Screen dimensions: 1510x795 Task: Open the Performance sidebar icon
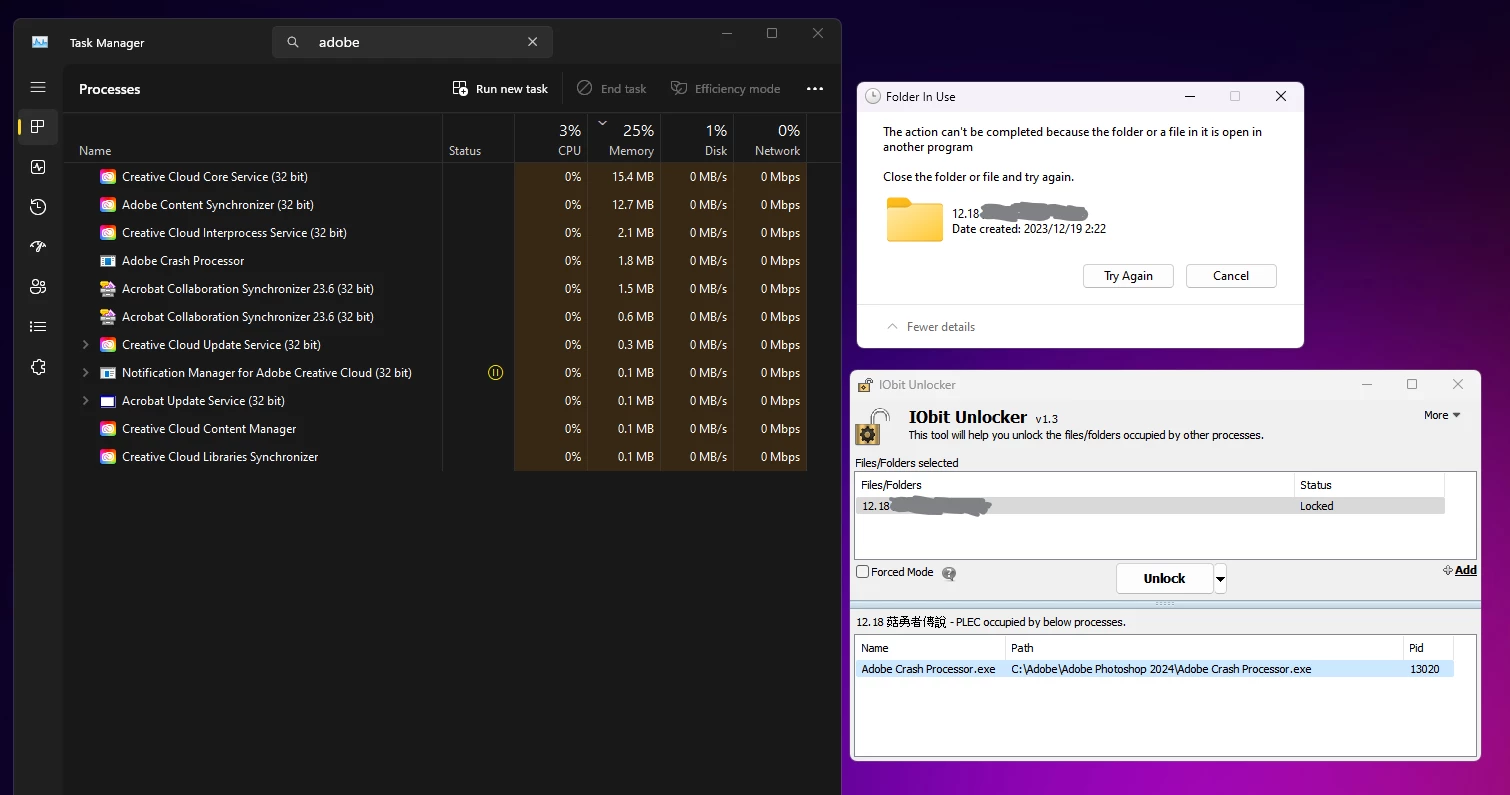tap(38, 167)
